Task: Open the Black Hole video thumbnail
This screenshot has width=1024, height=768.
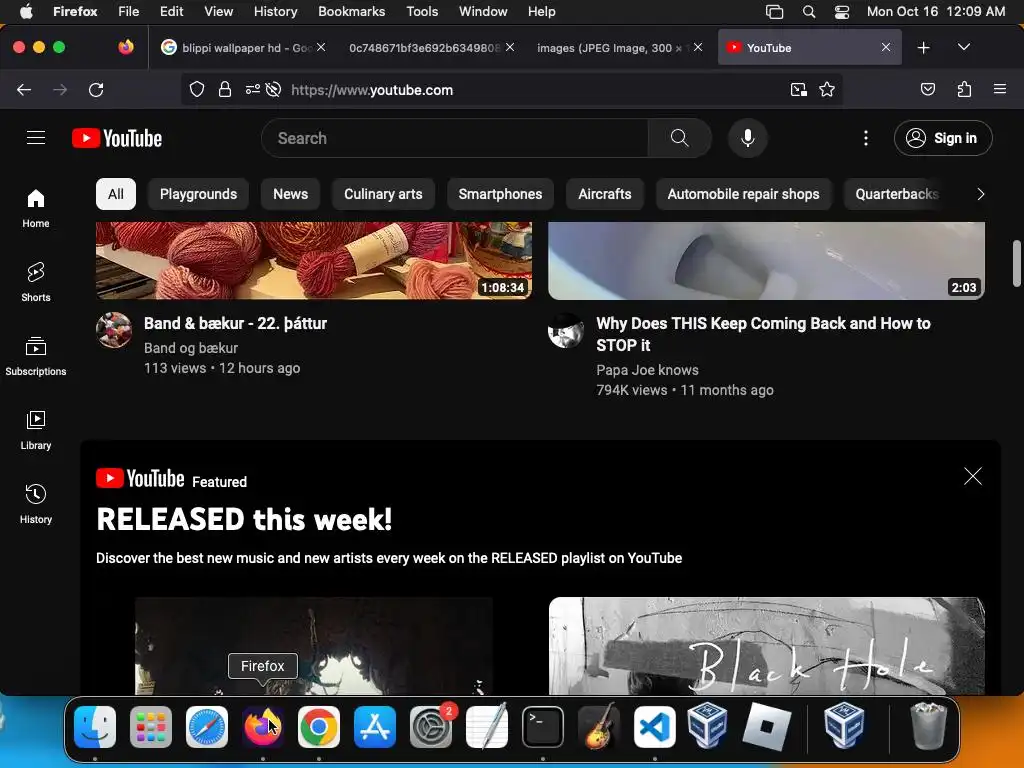Action: (767, 646)
